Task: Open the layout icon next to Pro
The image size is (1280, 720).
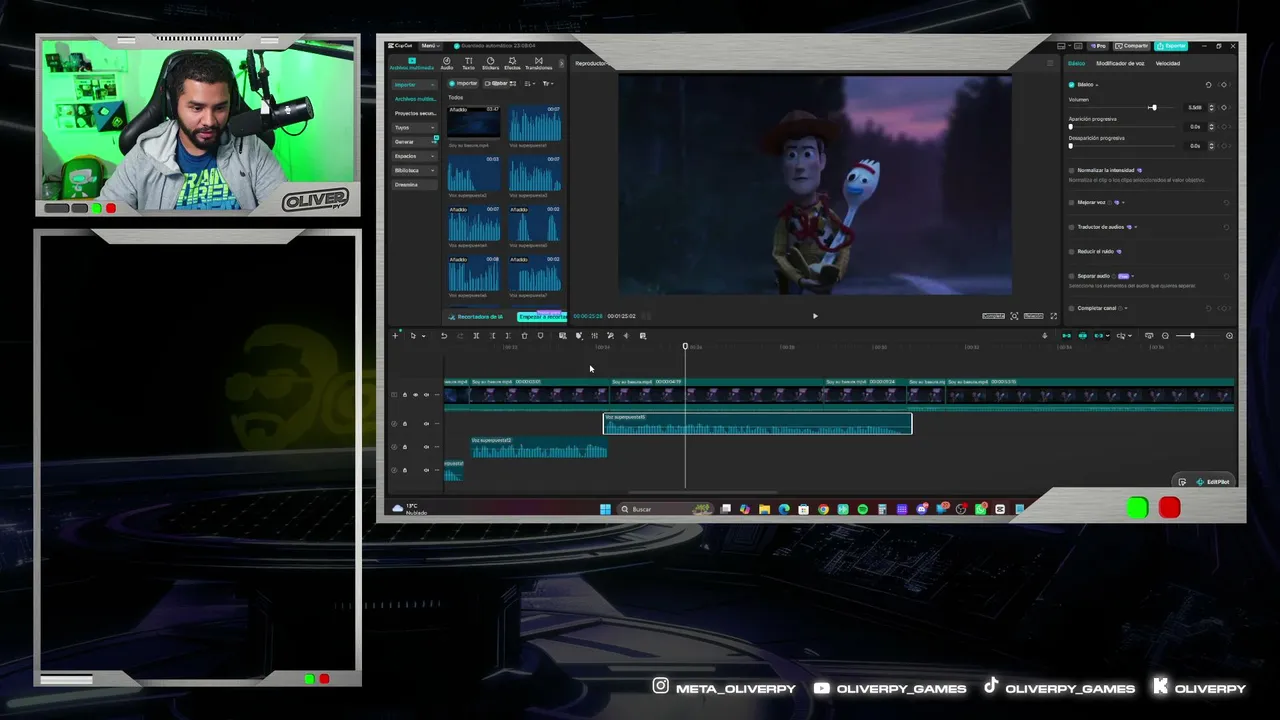Action: tap(1061, 46)
